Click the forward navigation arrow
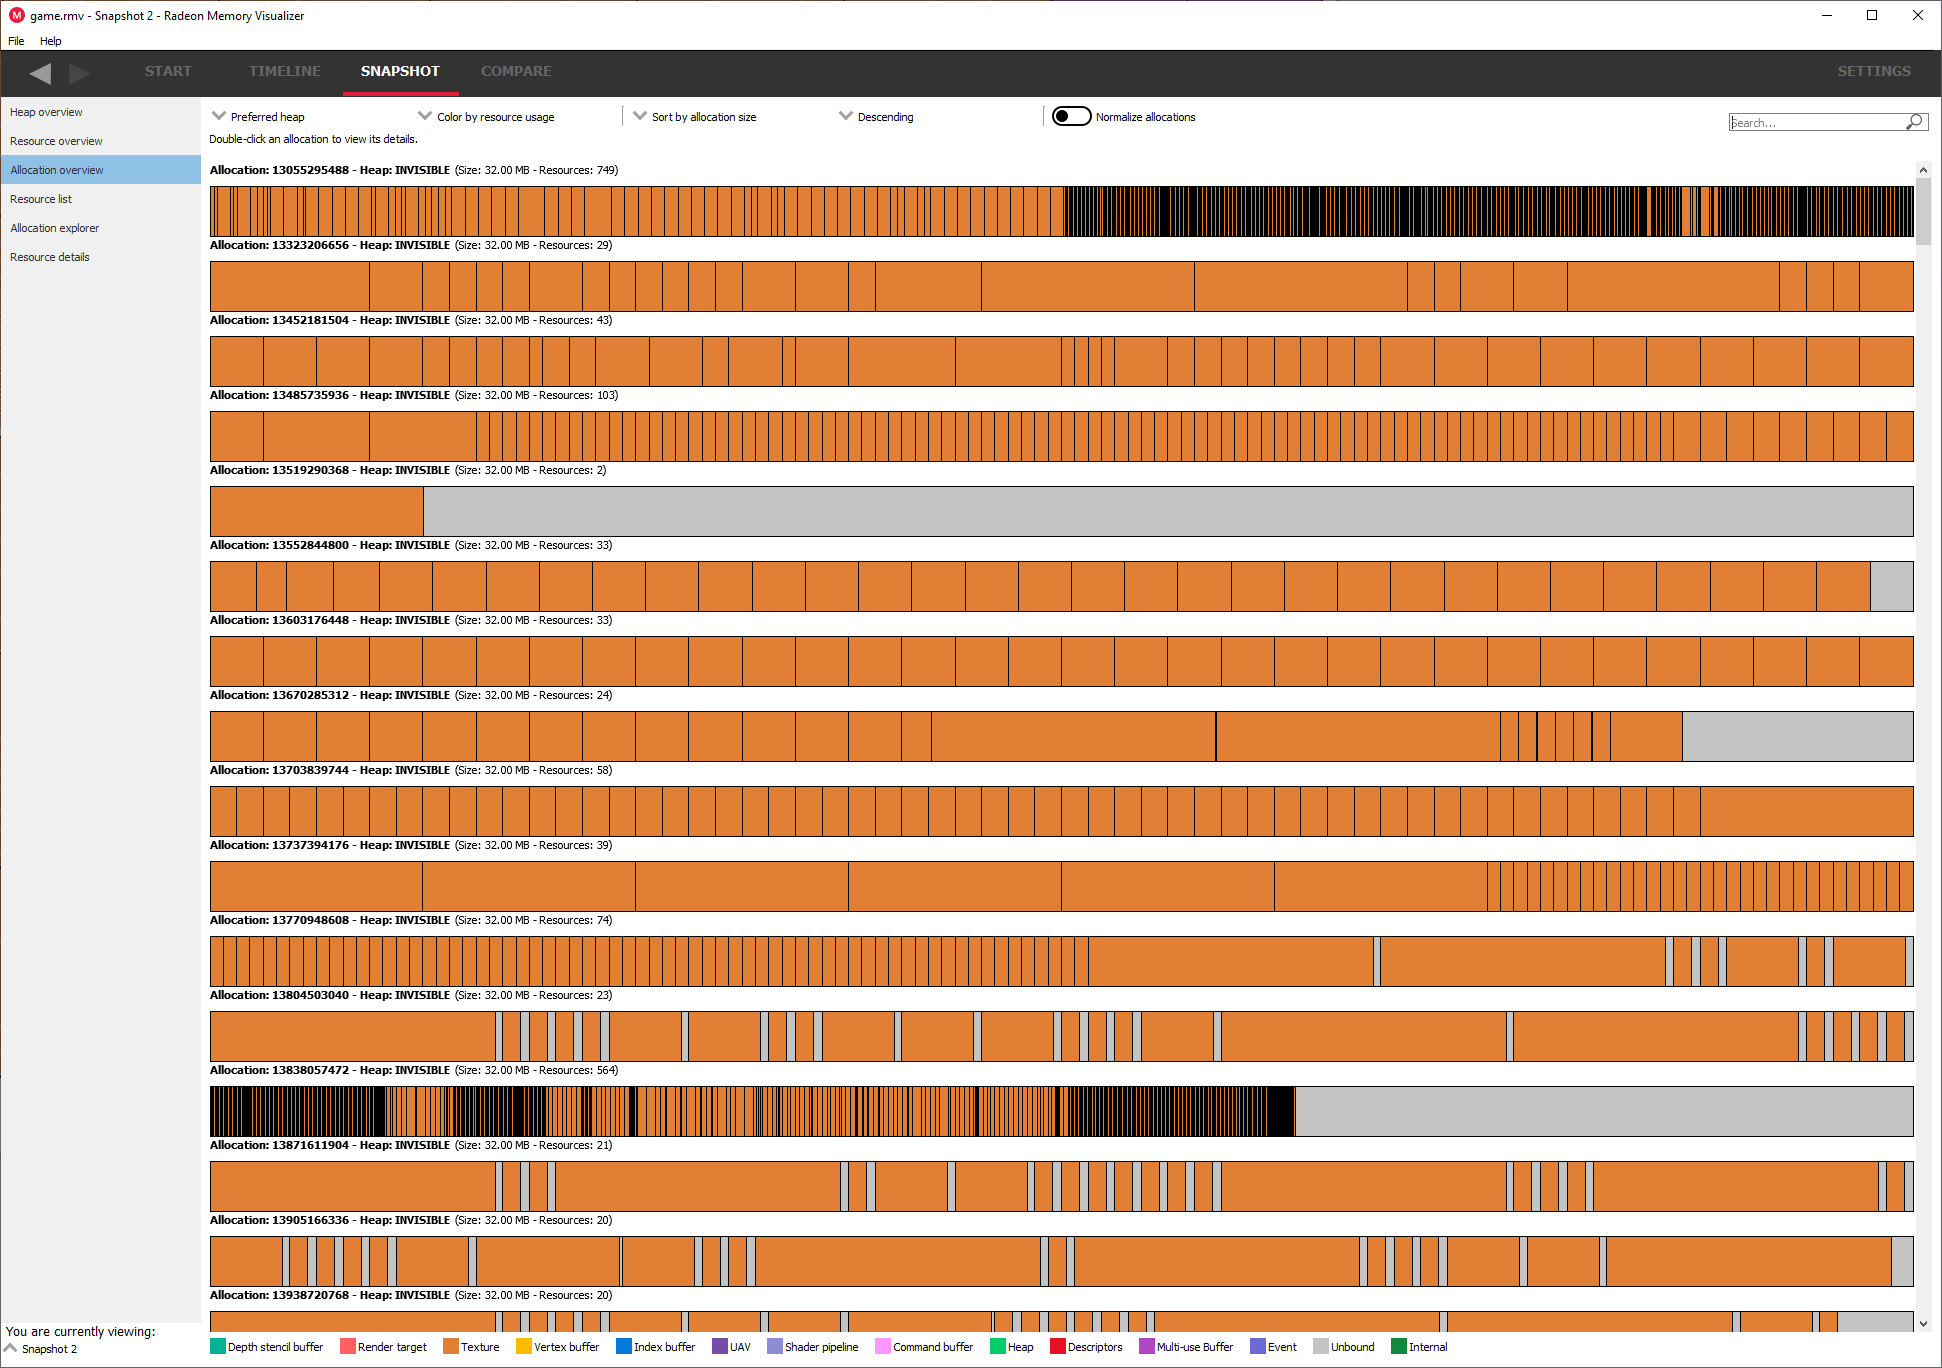1942x1368 pixels. pyautogui.click(x=80, y=73)
